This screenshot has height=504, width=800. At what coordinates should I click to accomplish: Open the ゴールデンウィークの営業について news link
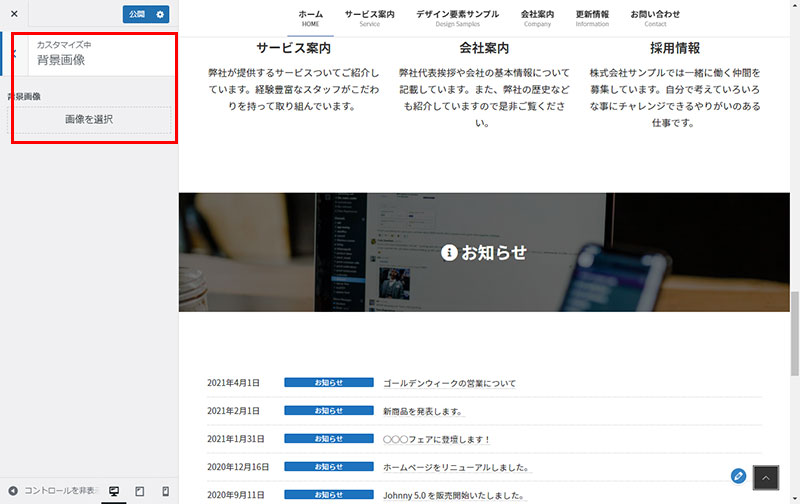[449, 383]
